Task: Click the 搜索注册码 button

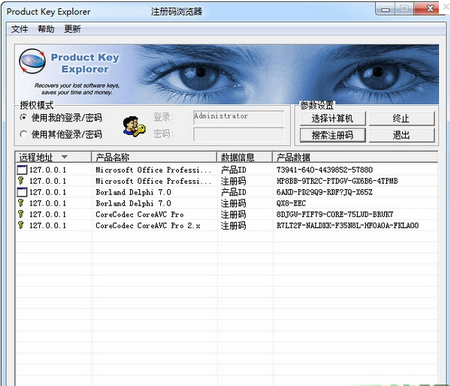Action: (333, 135)
